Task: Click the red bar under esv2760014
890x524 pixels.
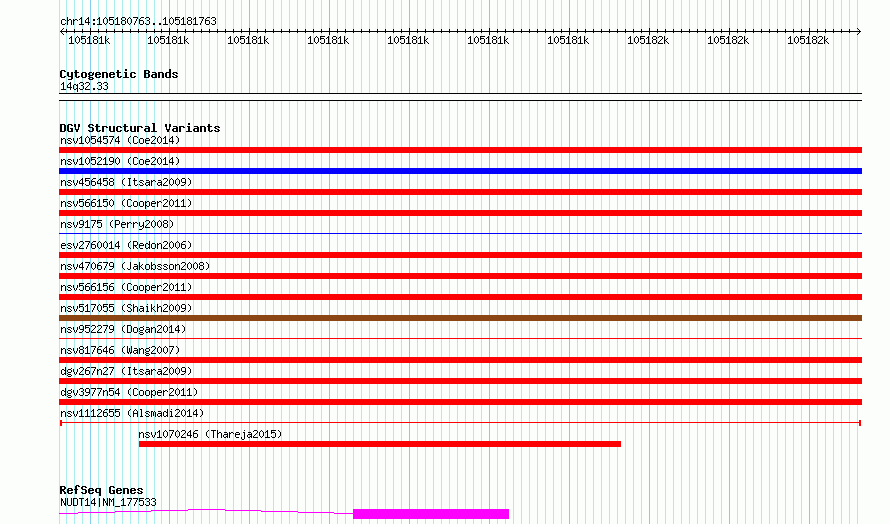Action: pos(460,255)
